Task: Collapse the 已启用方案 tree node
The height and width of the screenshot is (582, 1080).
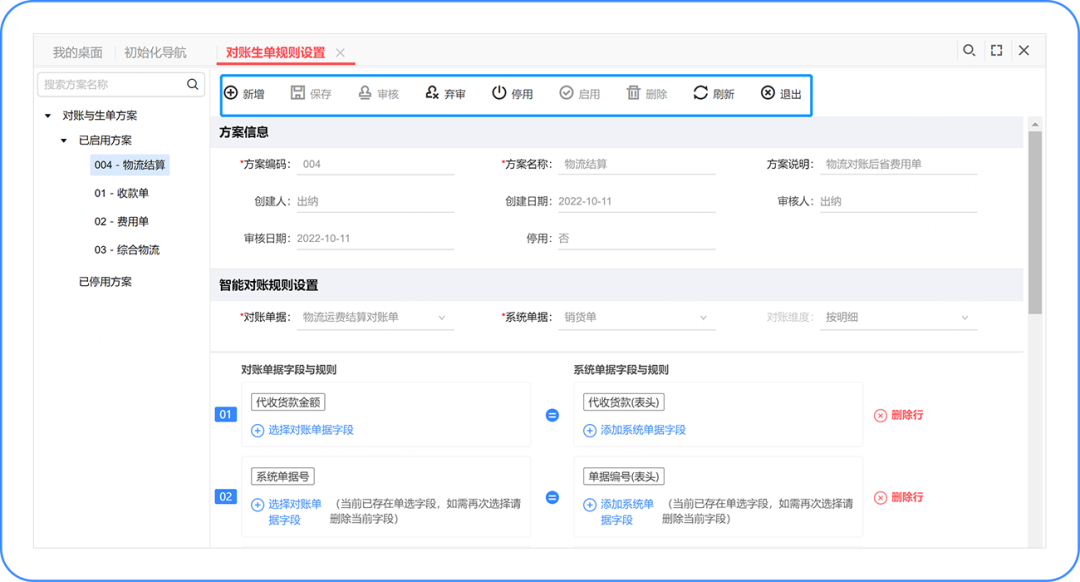Action: [64, 141]
